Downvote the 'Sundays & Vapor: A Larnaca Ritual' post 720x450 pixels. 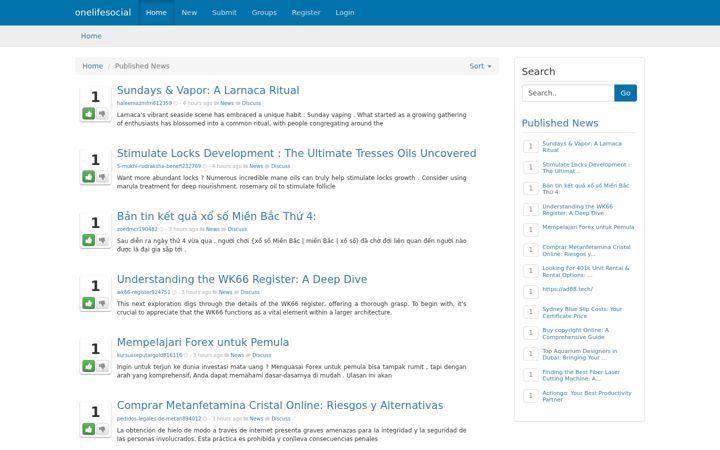(102, 113)
